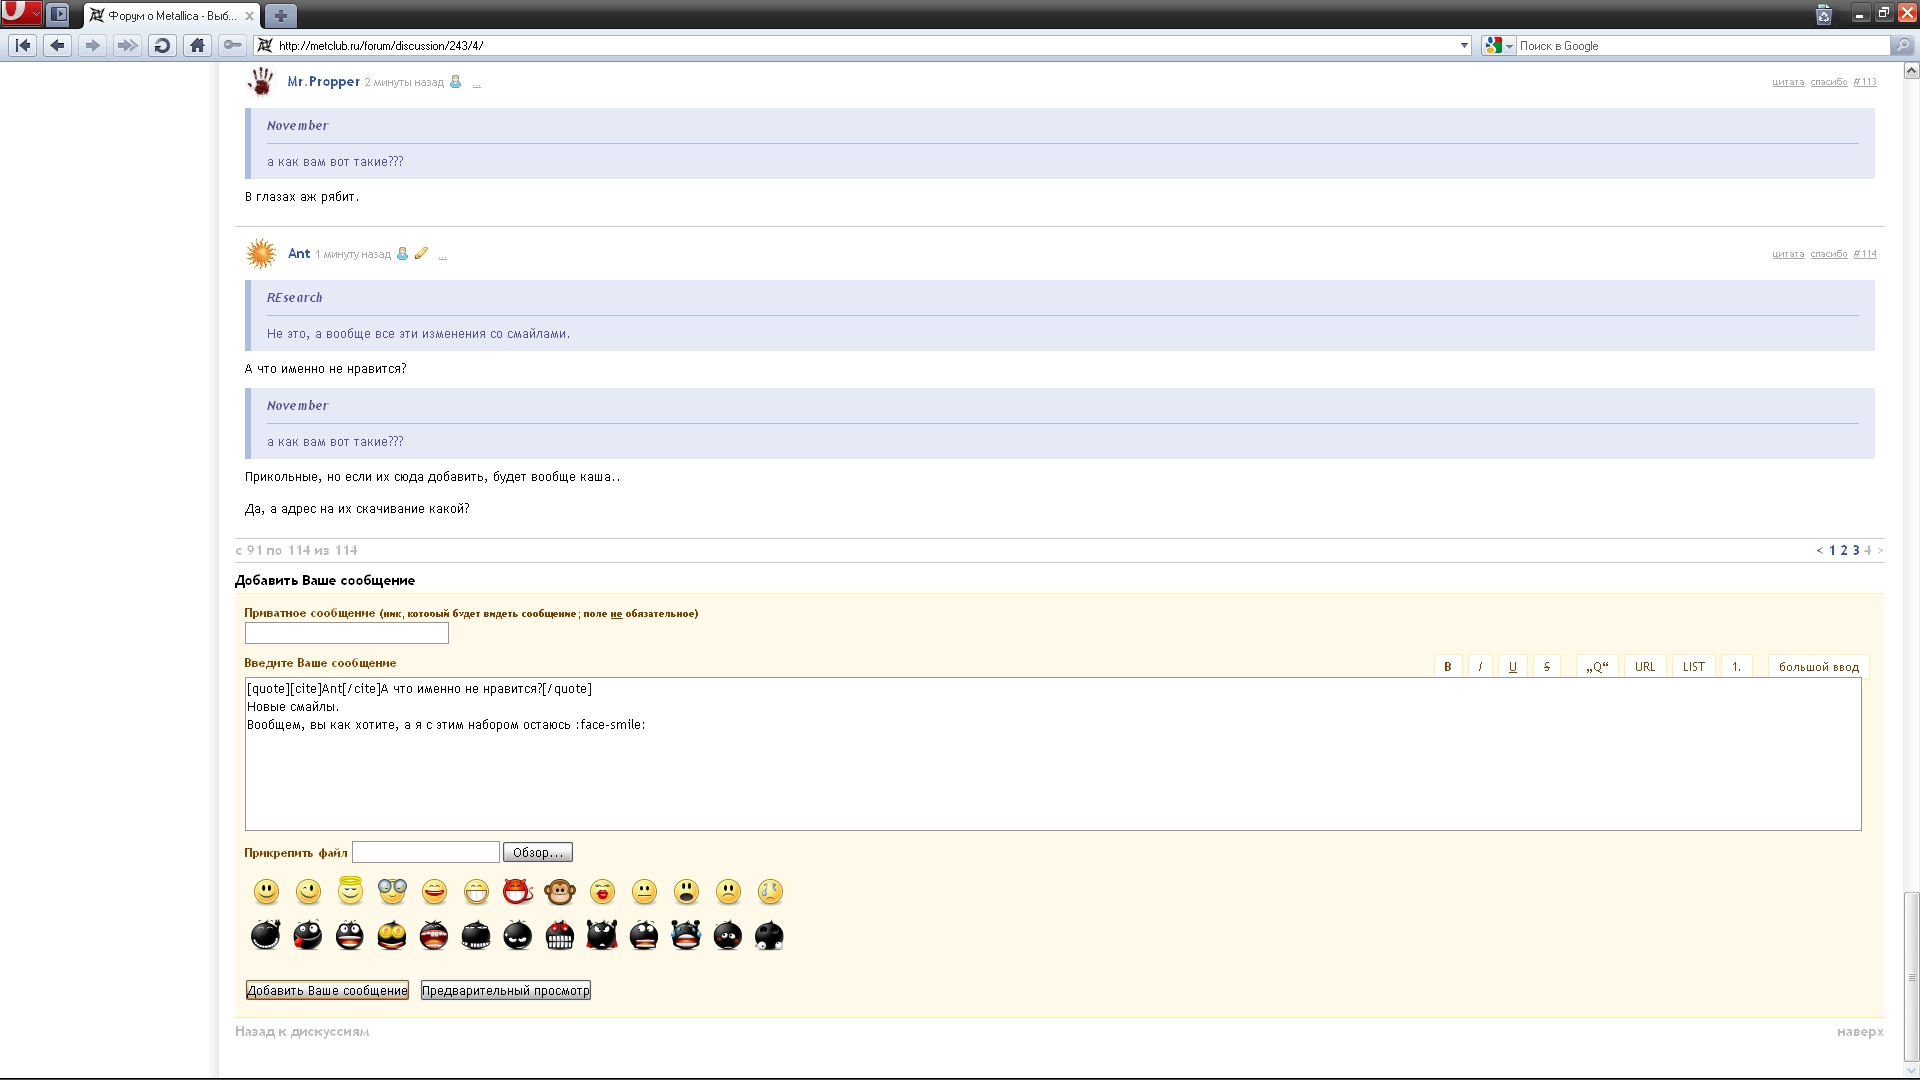
Task: Insert the kissing lips smiley
Action: [x=602, y=891]
